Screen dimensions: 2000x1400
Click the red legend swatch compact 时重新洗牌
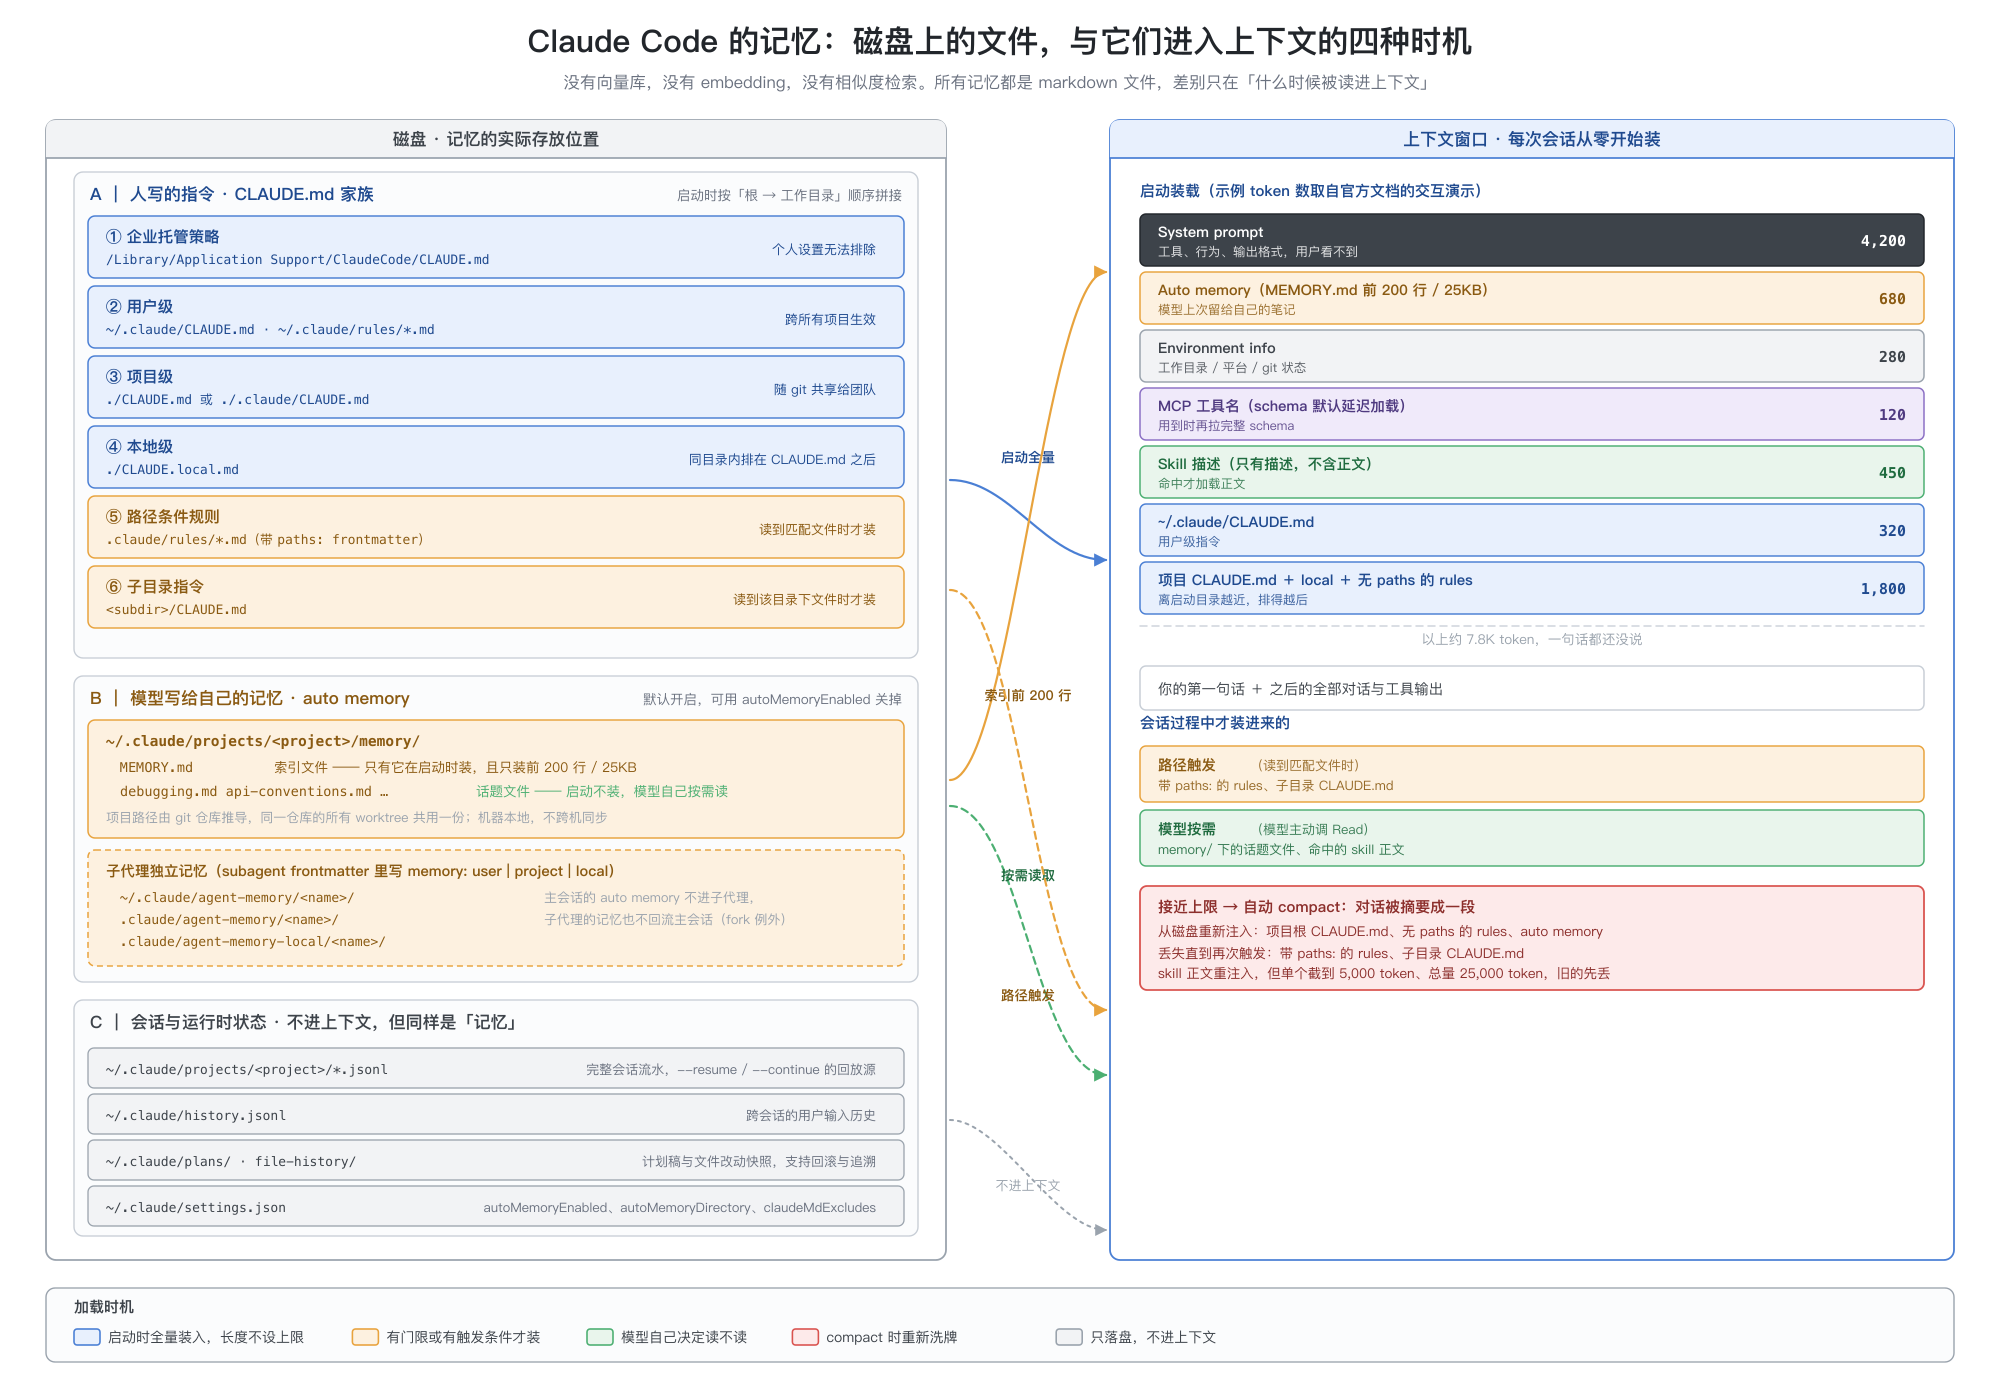(805, 1337)
